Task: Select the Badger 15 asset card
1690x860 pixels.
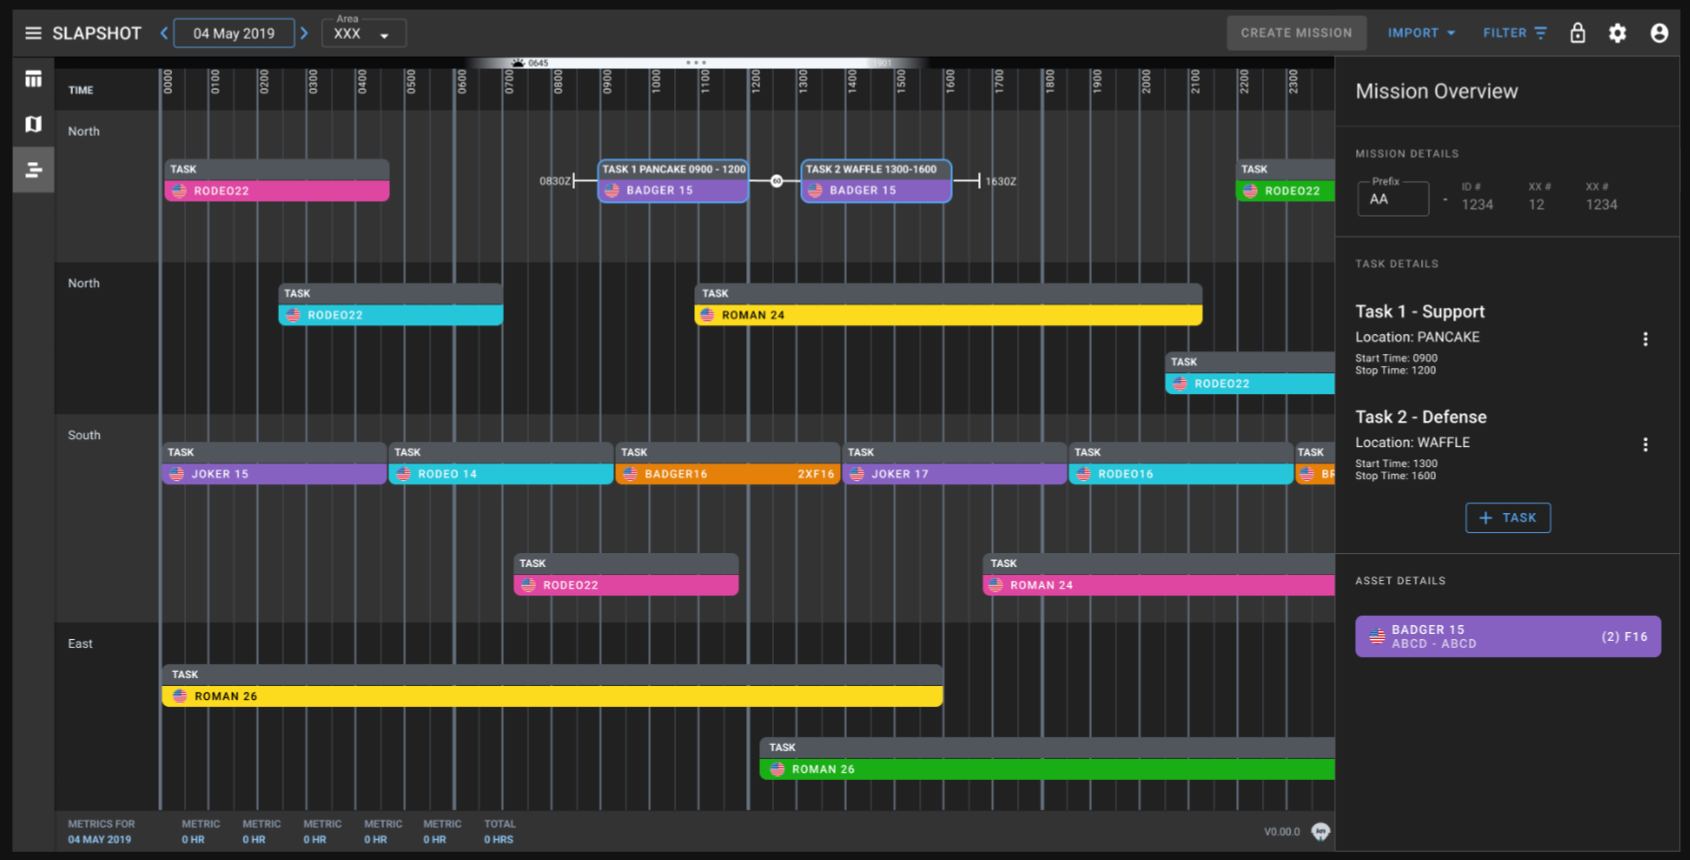Action: (1508, 636)
